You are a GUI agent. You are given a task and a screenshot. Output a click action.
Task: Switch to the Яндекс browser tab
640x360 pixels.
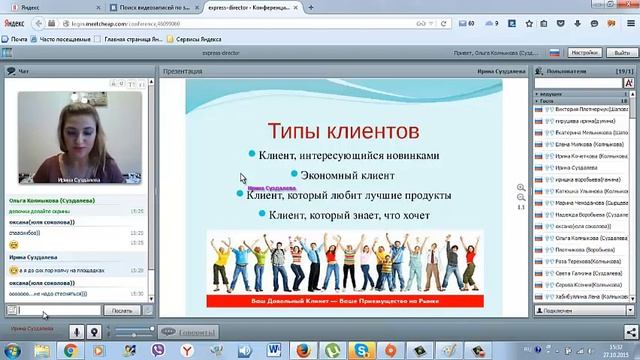[56, 7]
